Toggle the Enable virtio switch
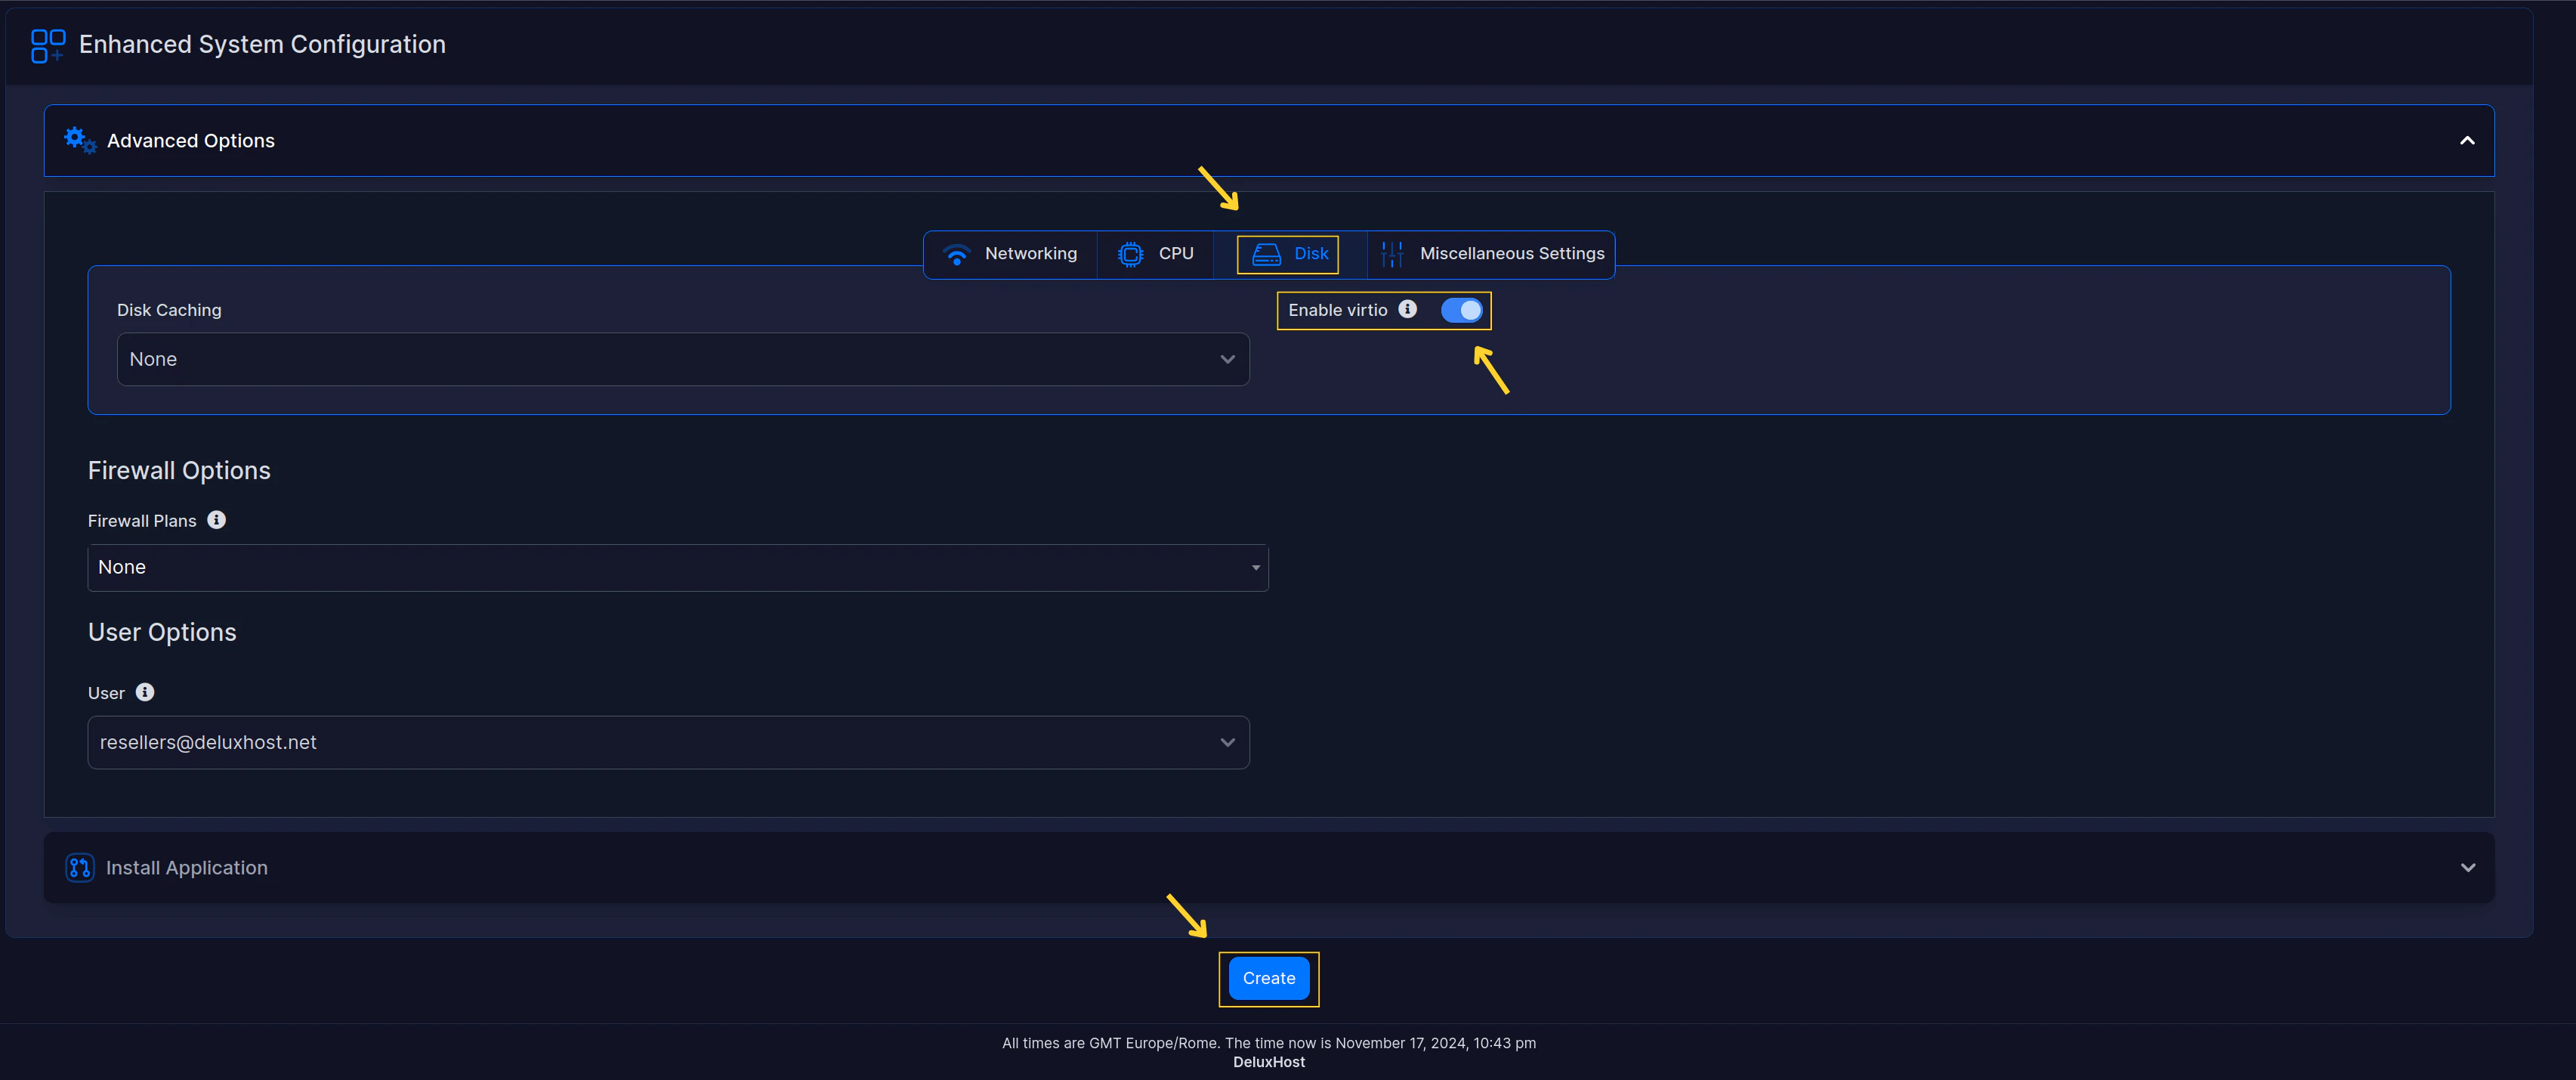Screen dimensions: 2576x1080 (x=1461, y=310)
